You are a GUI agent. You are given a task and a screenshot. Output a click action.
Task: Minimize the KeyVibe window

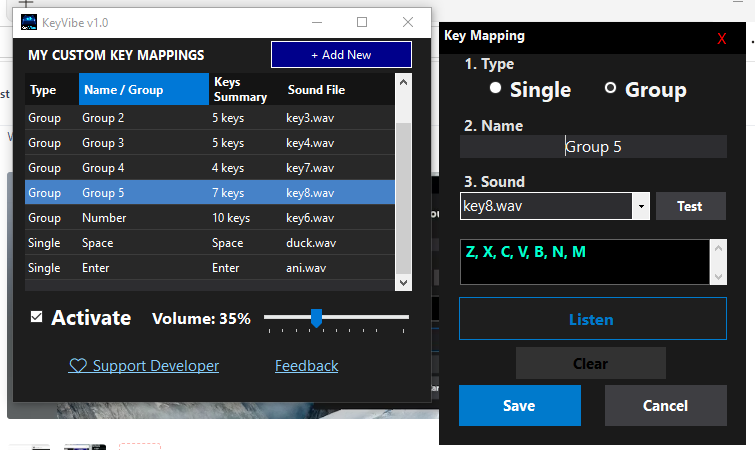317,22
